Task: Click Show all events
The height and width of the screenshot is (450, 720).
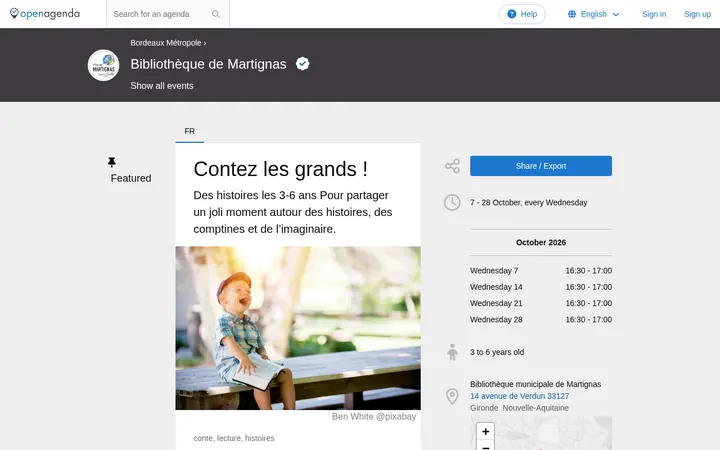Action: [x=162, y=86]
